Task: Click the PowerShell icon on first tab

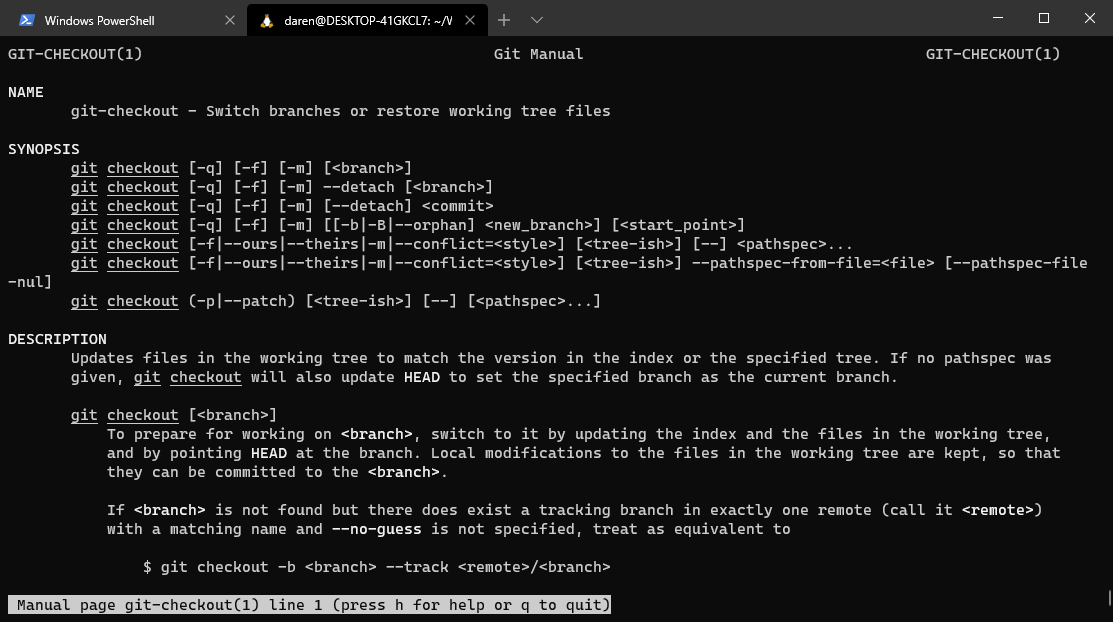Action: [x=27, y=21]
